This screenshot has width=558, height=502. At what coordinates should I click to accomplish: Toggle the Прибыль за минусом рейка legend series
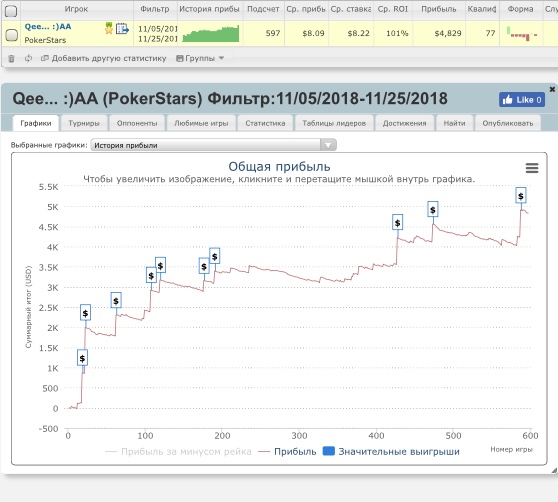click(178, 452)
